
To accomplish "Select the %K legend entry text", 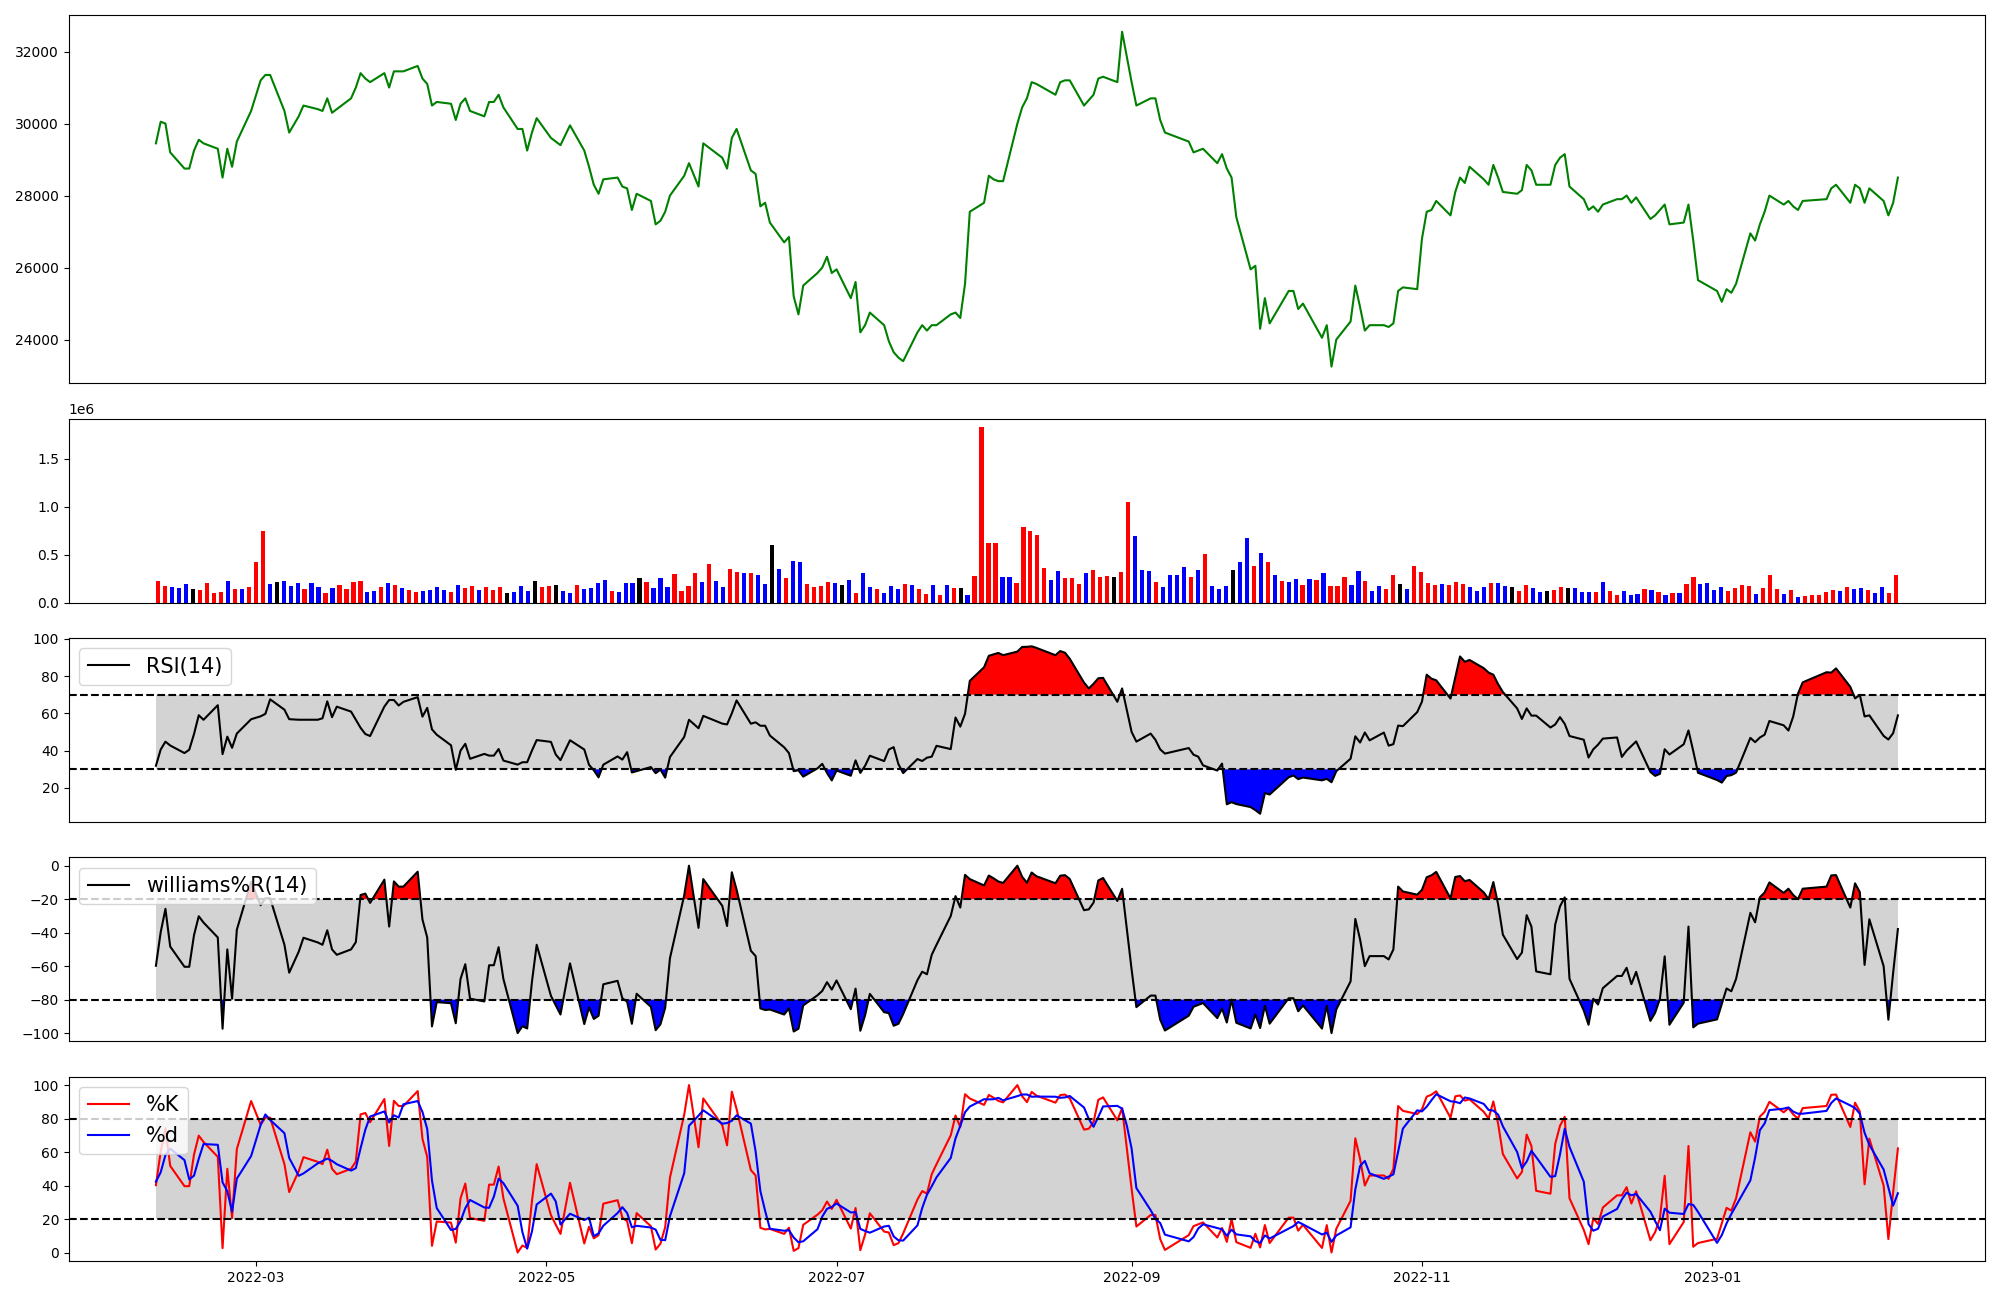I will coord(162,1104).
